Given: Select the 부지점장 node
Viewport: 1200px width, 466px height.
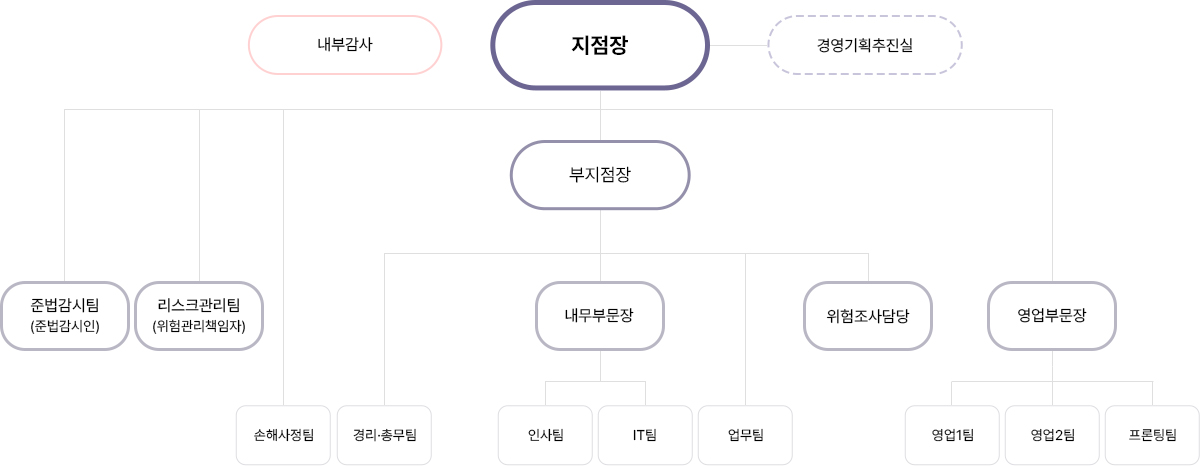Looking at the screenshot, I should pyautogui.click(x=600, y=174).
